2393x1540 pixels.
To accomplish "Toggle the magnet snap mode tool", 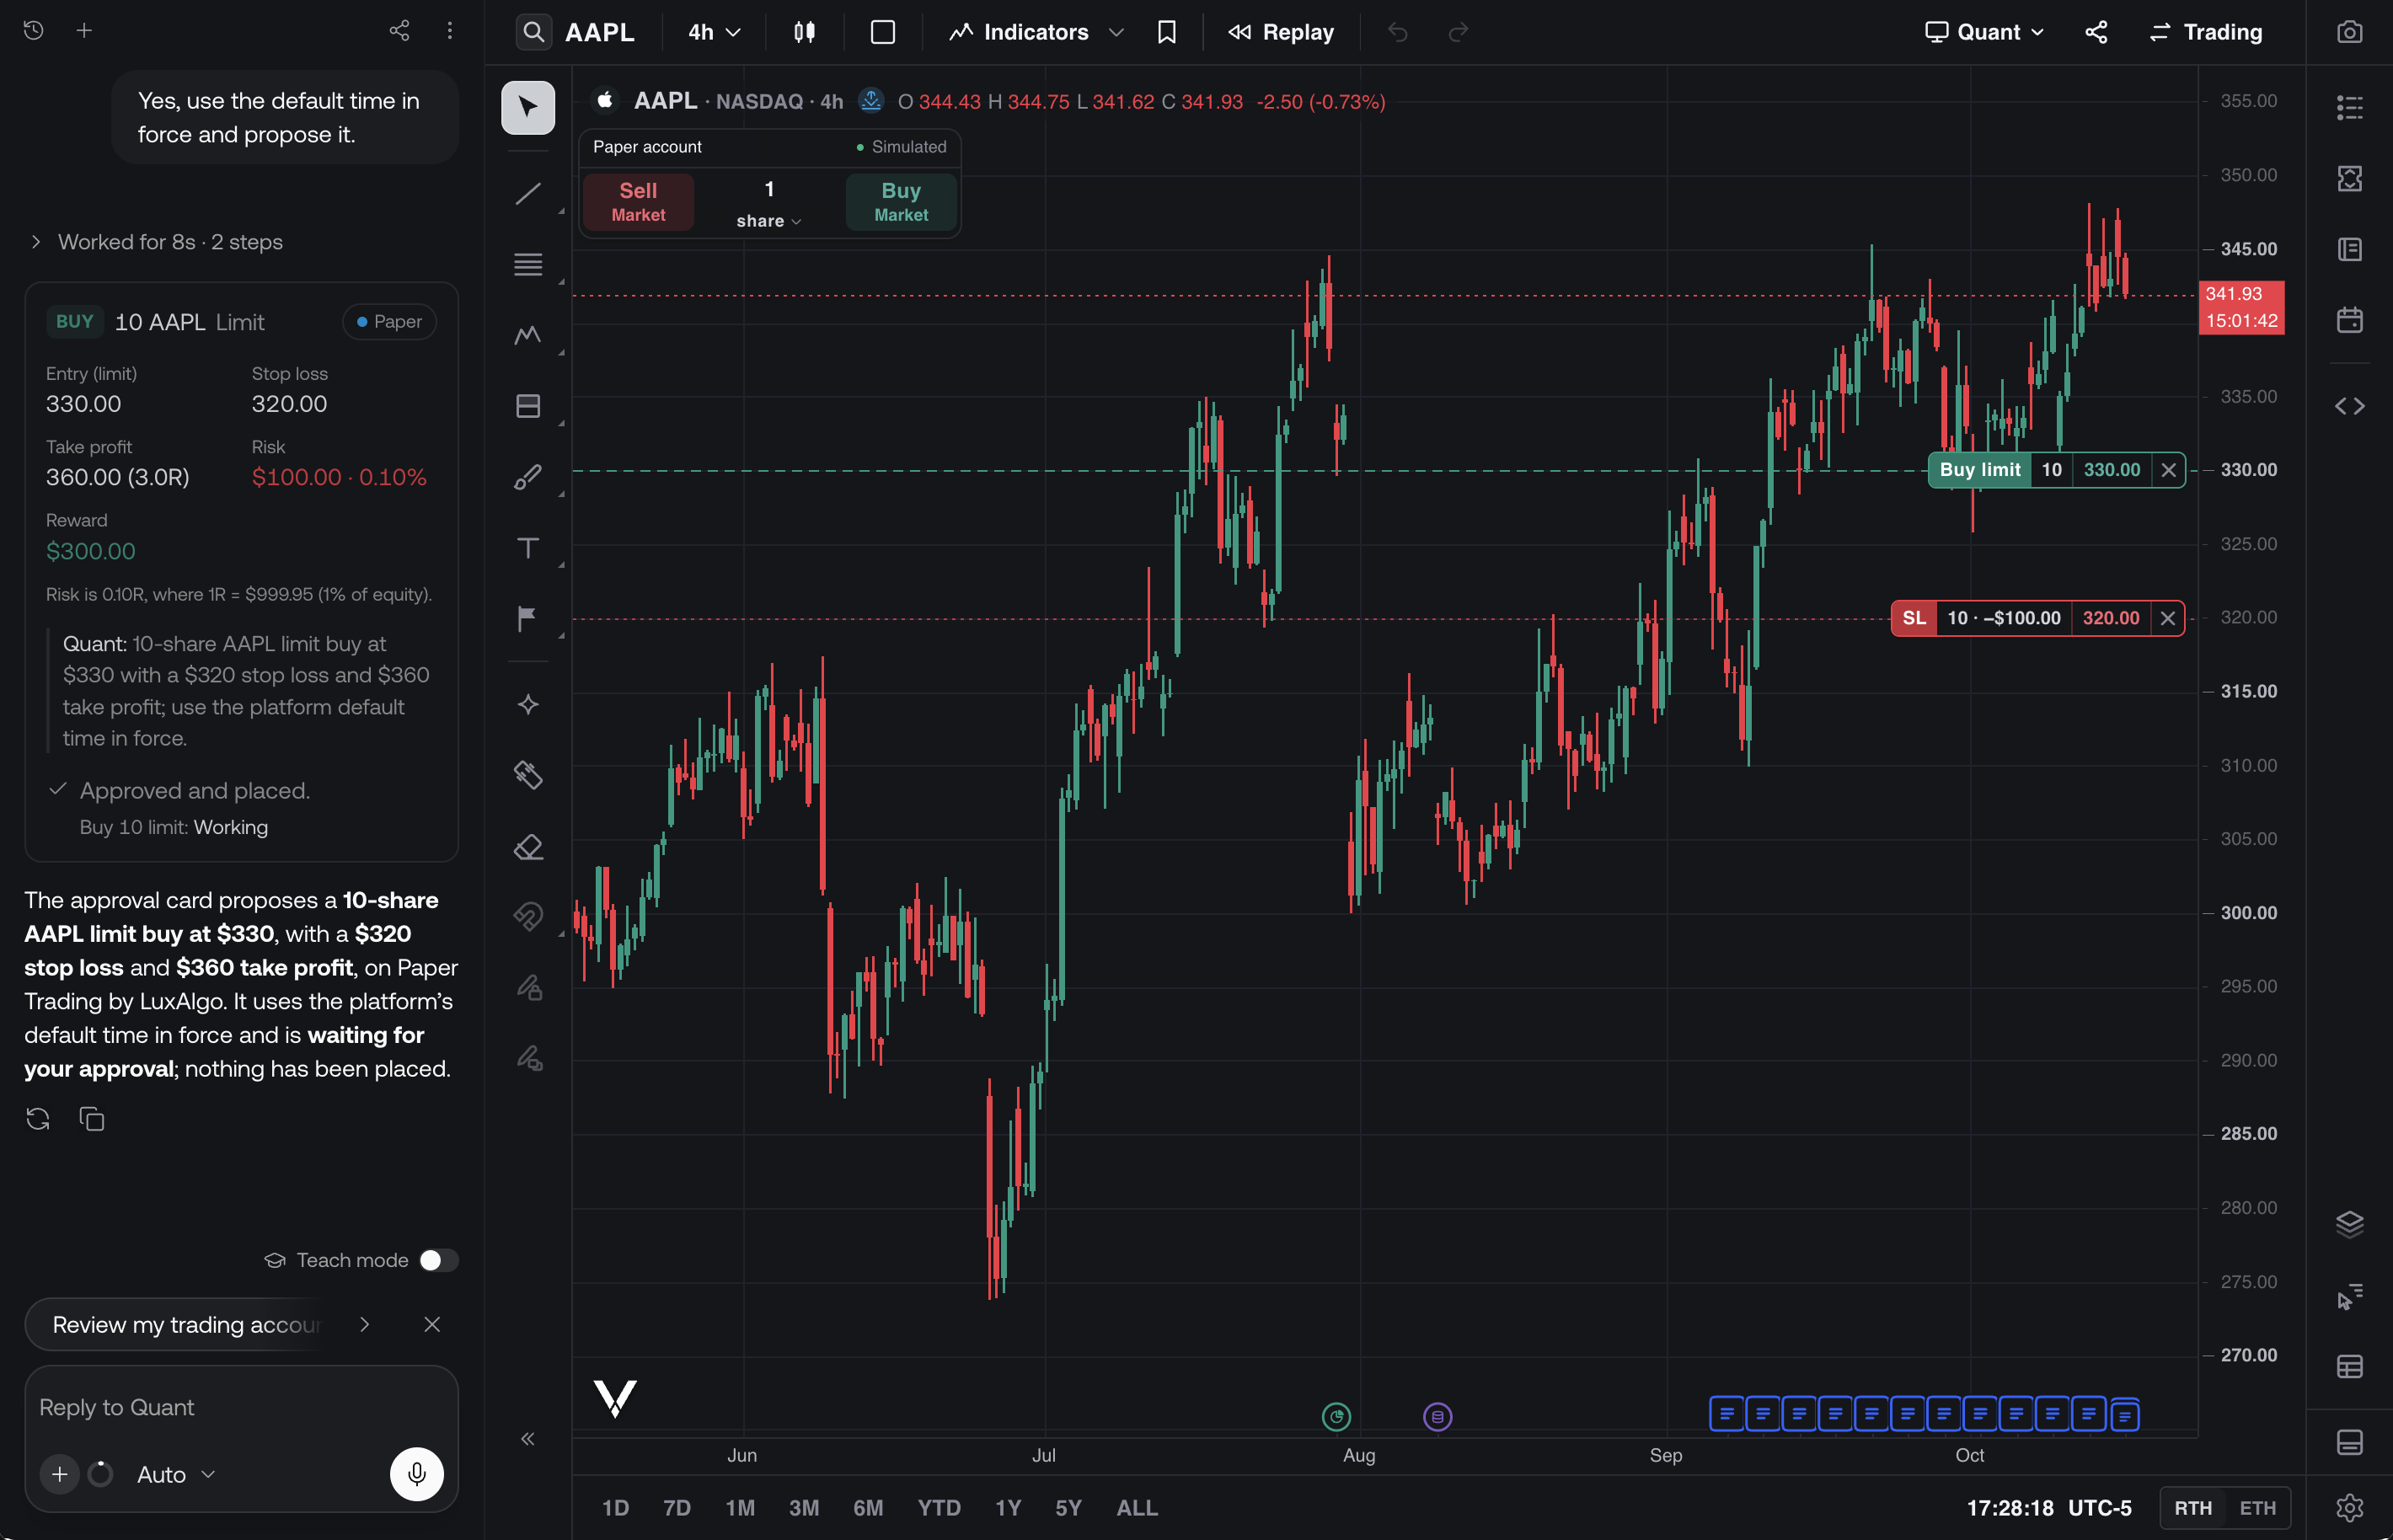I will [x=528, y=916].
